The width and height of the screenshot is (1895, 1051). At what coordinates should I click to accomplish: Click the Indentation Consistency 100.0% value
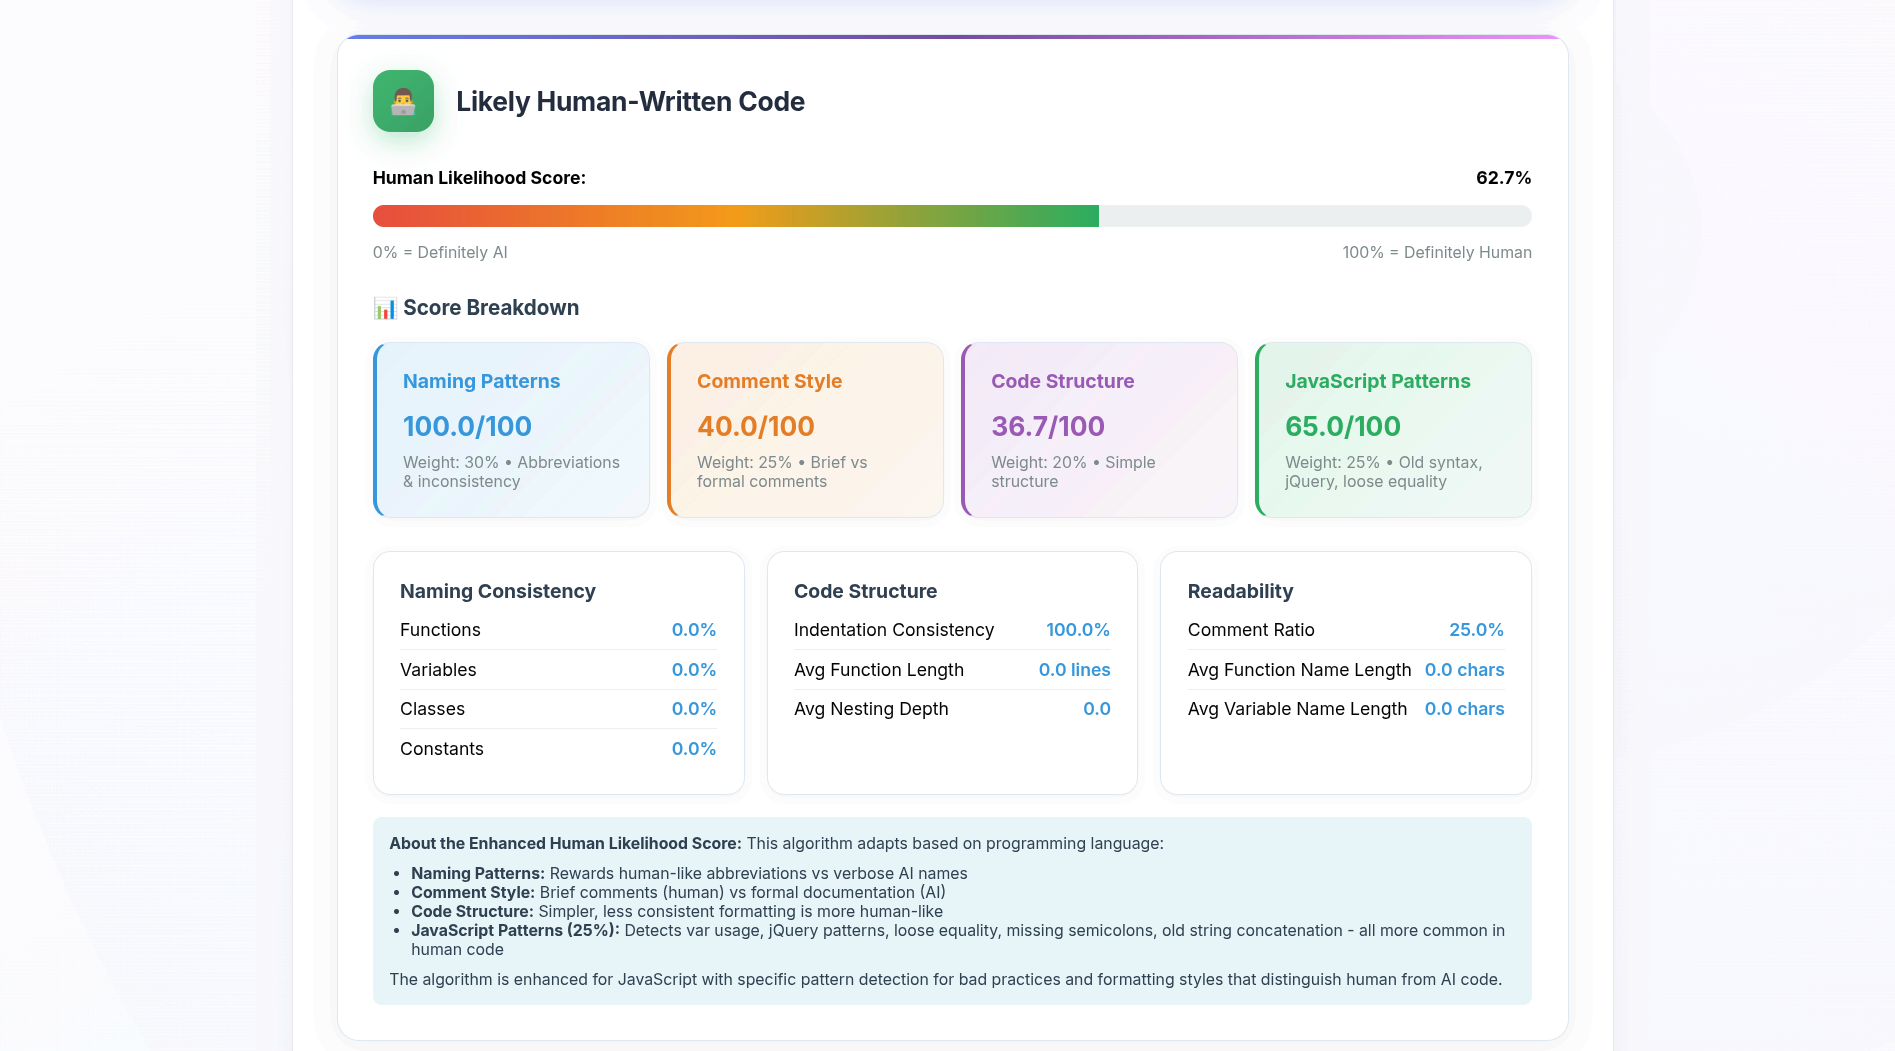tap(1077, 630)
